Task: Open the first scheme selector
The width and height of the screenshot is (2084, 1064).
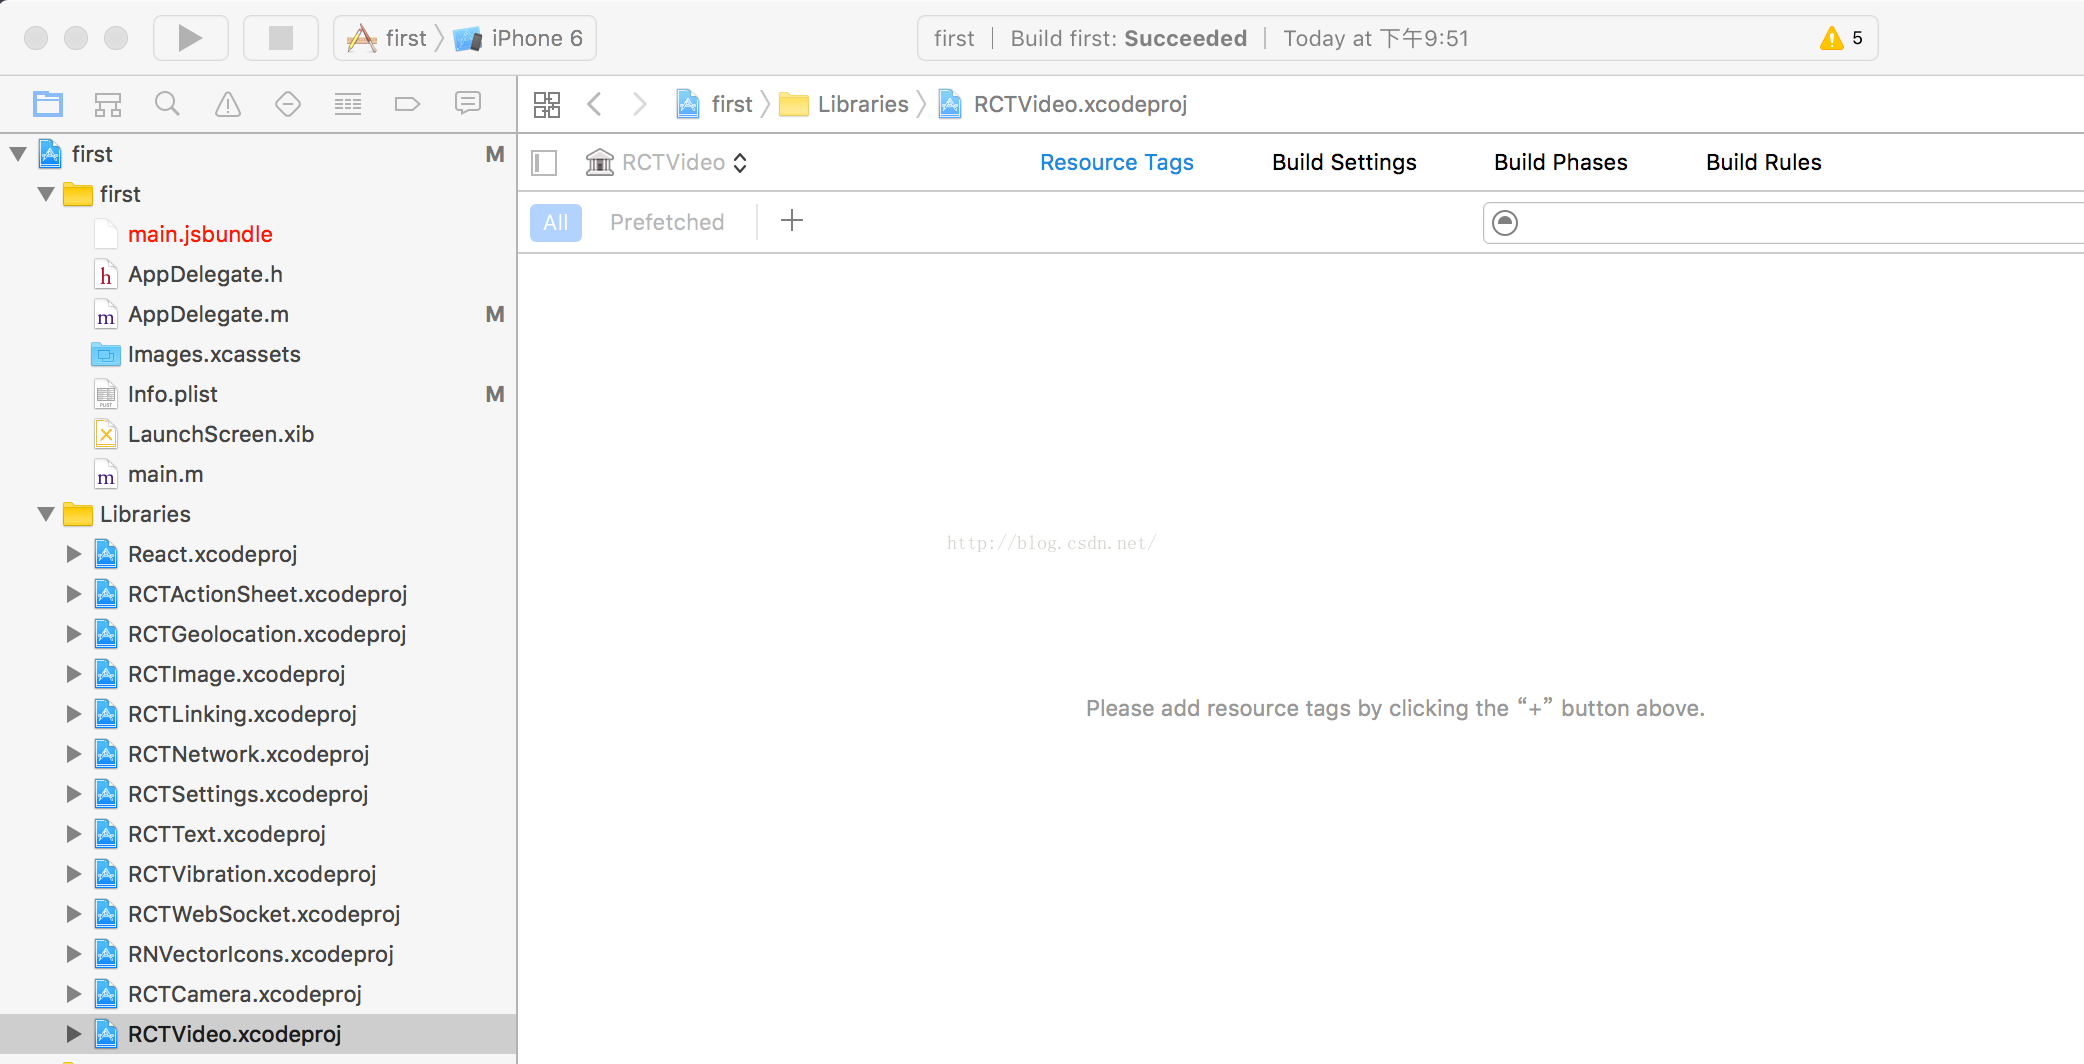Action: tap(387, 38)
